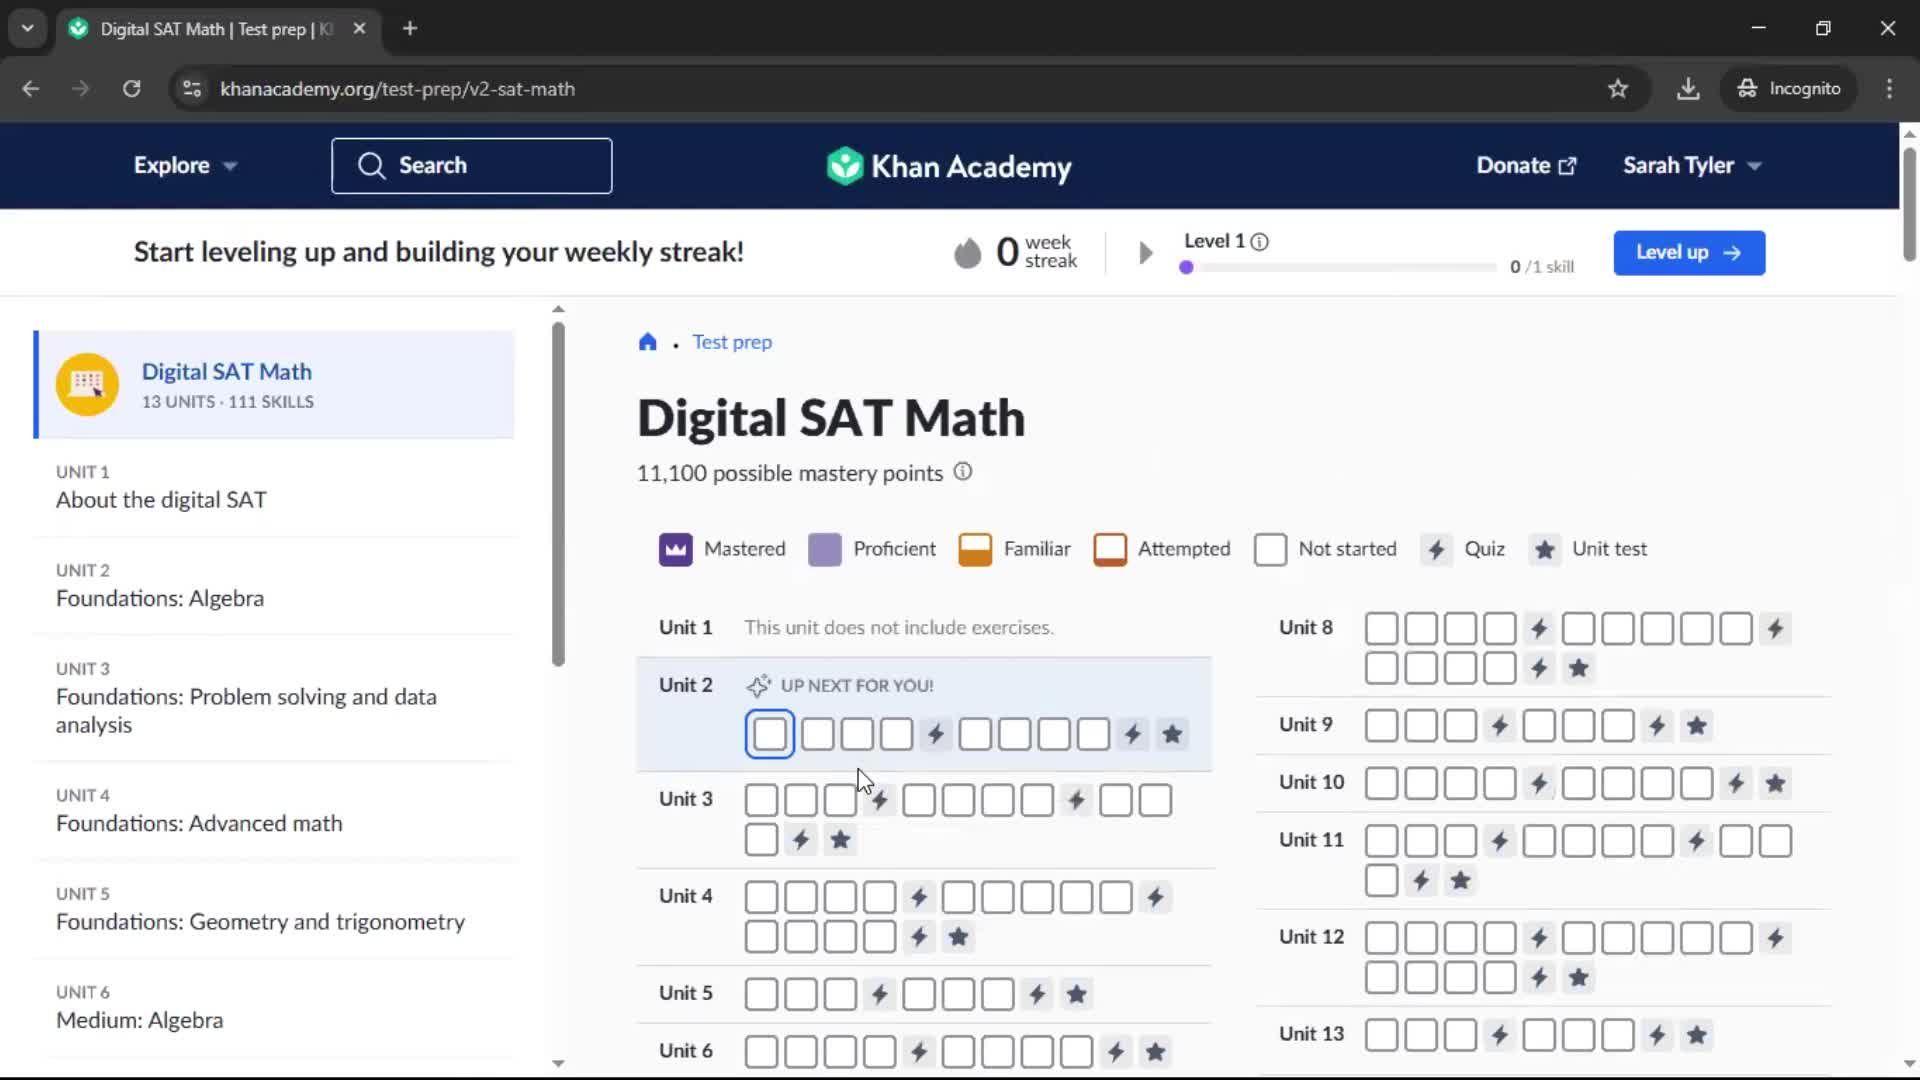
Task: Select first skill box in Unit 2
Action: 769,734
